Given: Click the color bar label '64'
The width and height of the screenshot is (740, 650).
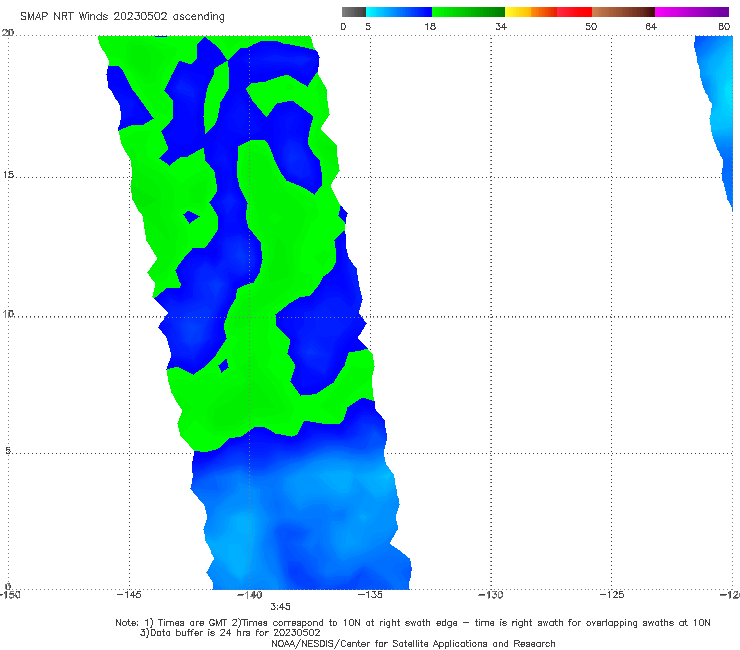Looking at the screenshot, I should (651, 26).
